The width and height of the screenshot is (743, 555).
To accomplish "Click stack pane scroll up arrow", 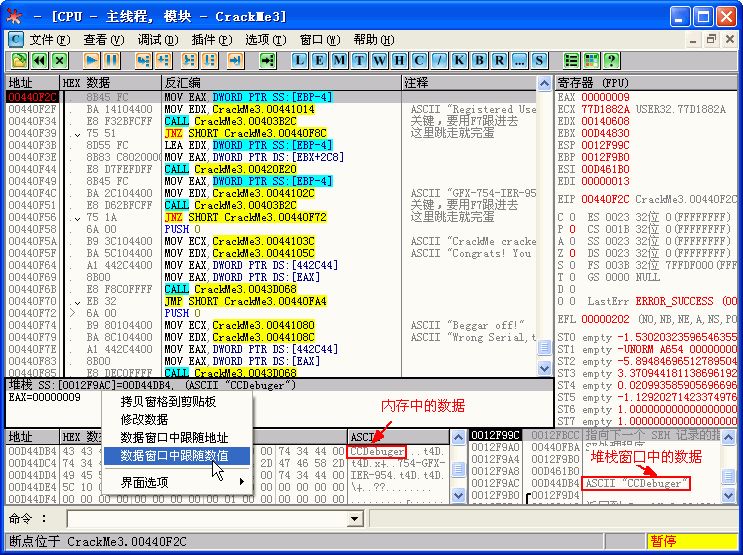I will click(729, 437).
